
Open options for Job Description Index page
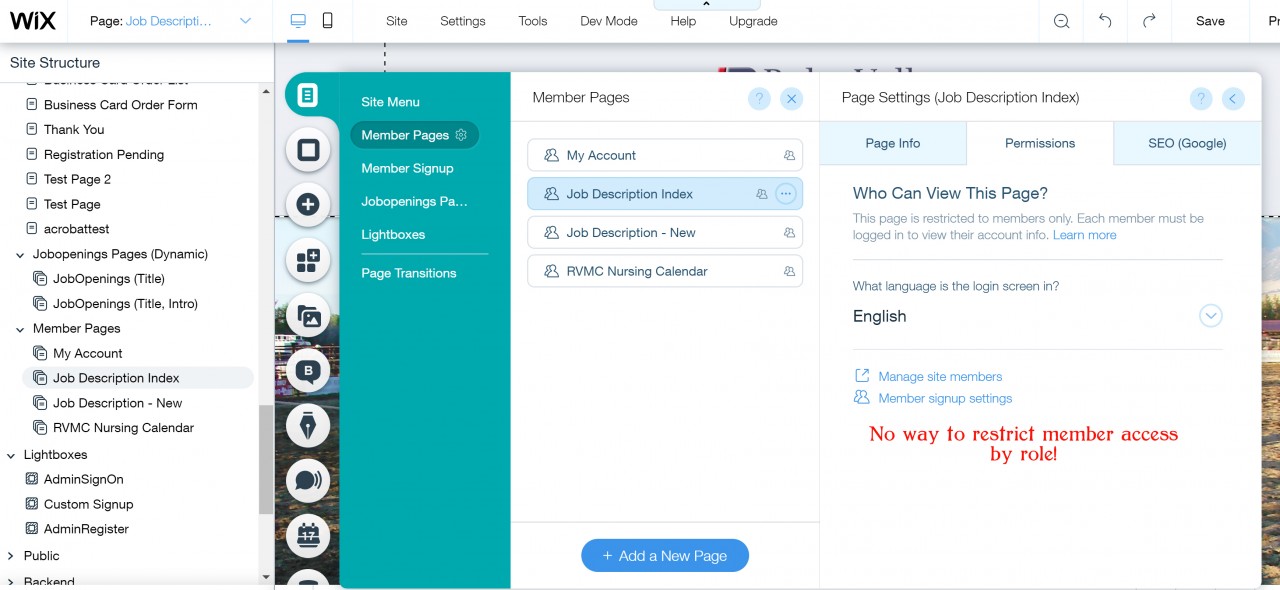point(786,194)
